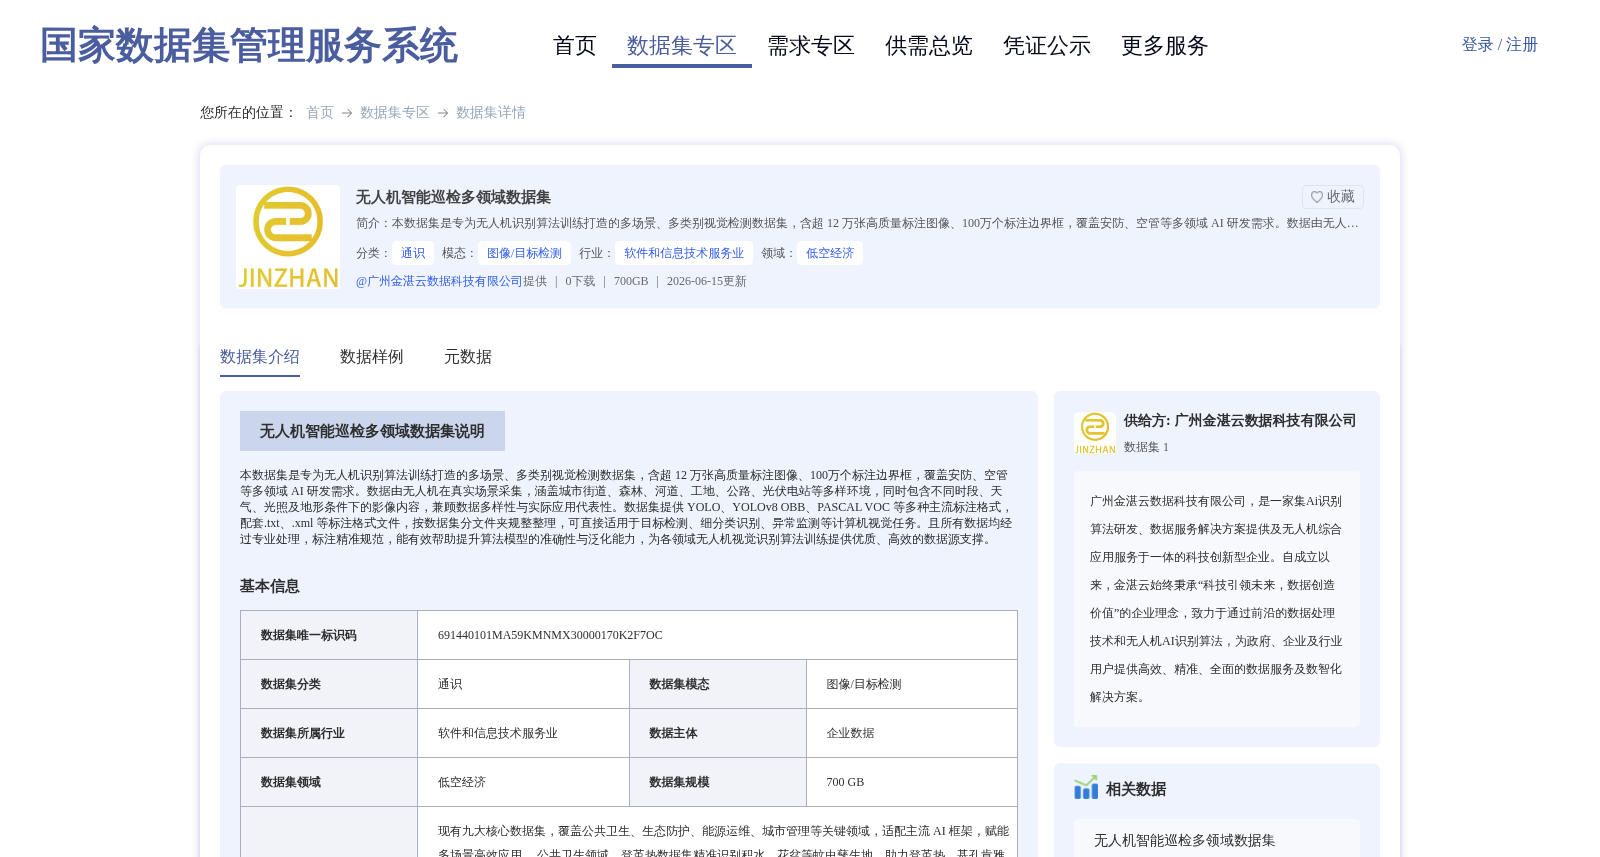Image resolution: width=1600 pixels, height=857 pixels.
Task: Click the large JINZHAN dataset logo
Action: point(288,237)
